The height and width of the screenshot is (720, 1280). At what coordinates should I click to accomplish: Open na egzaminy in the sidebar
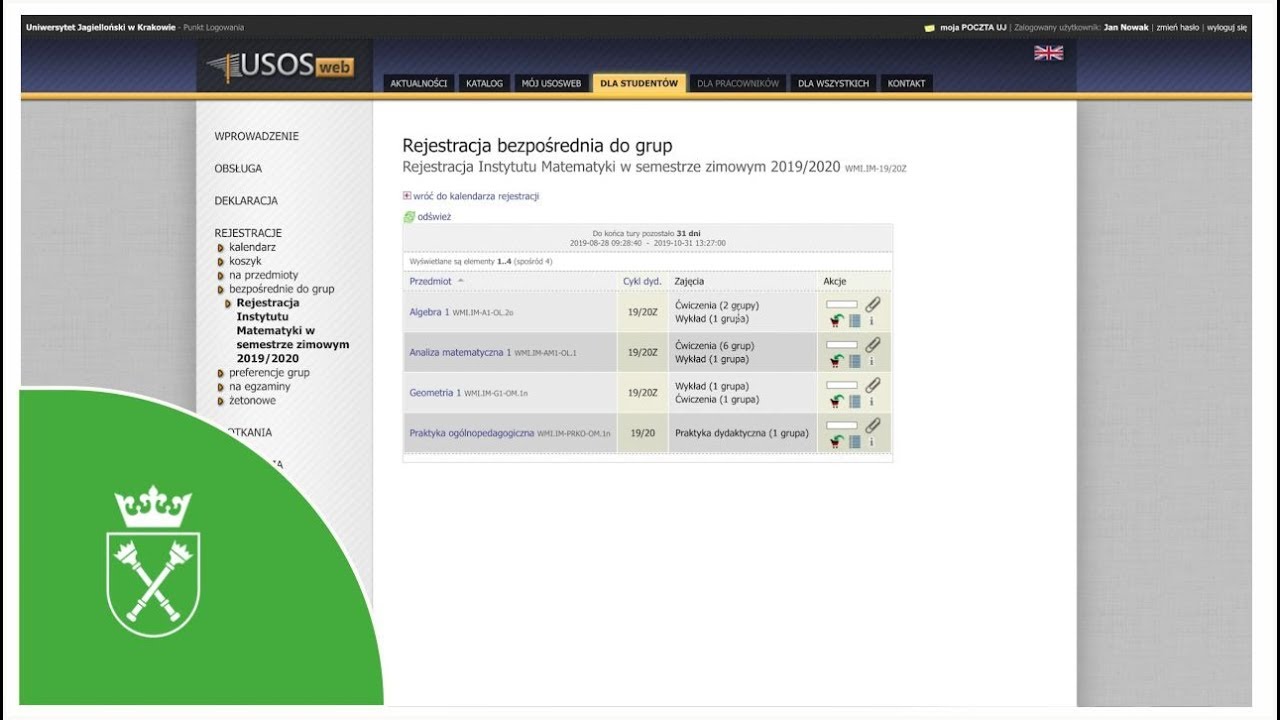click(260, 386)
